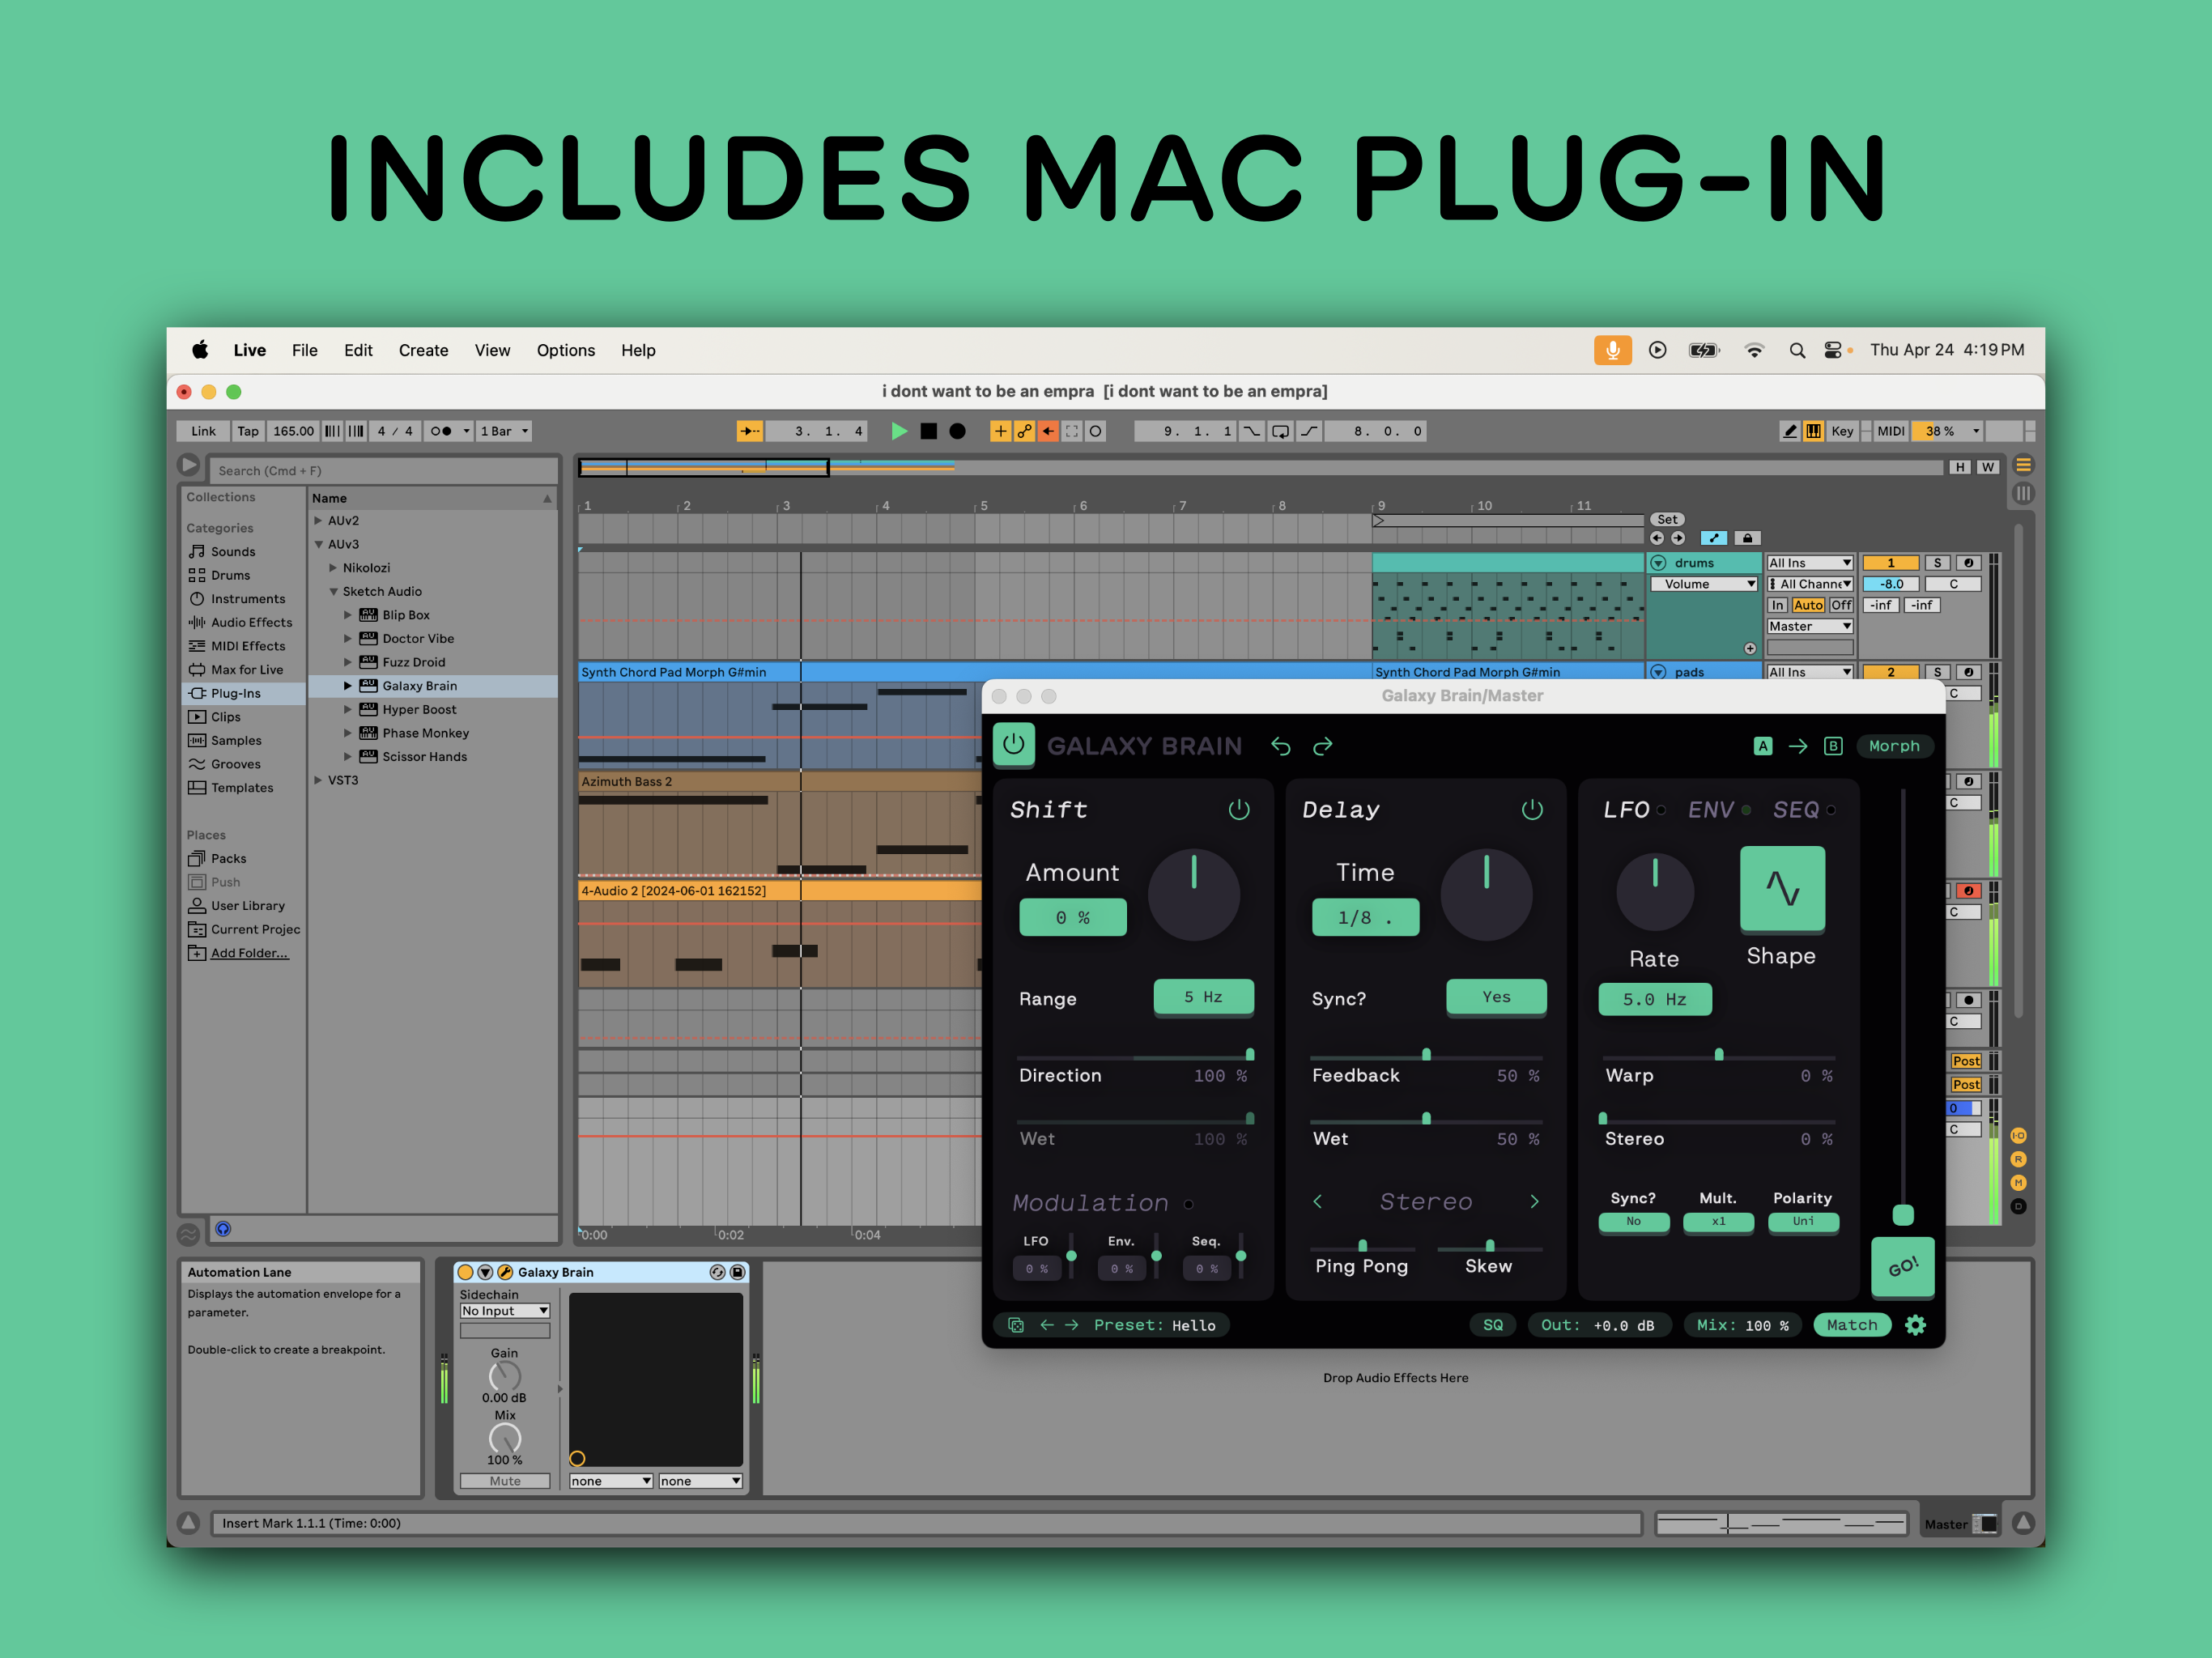Viewport: 2212px width, 1658px height.
Task: Go to previous preset arrow
Action: (1047, 1325)
